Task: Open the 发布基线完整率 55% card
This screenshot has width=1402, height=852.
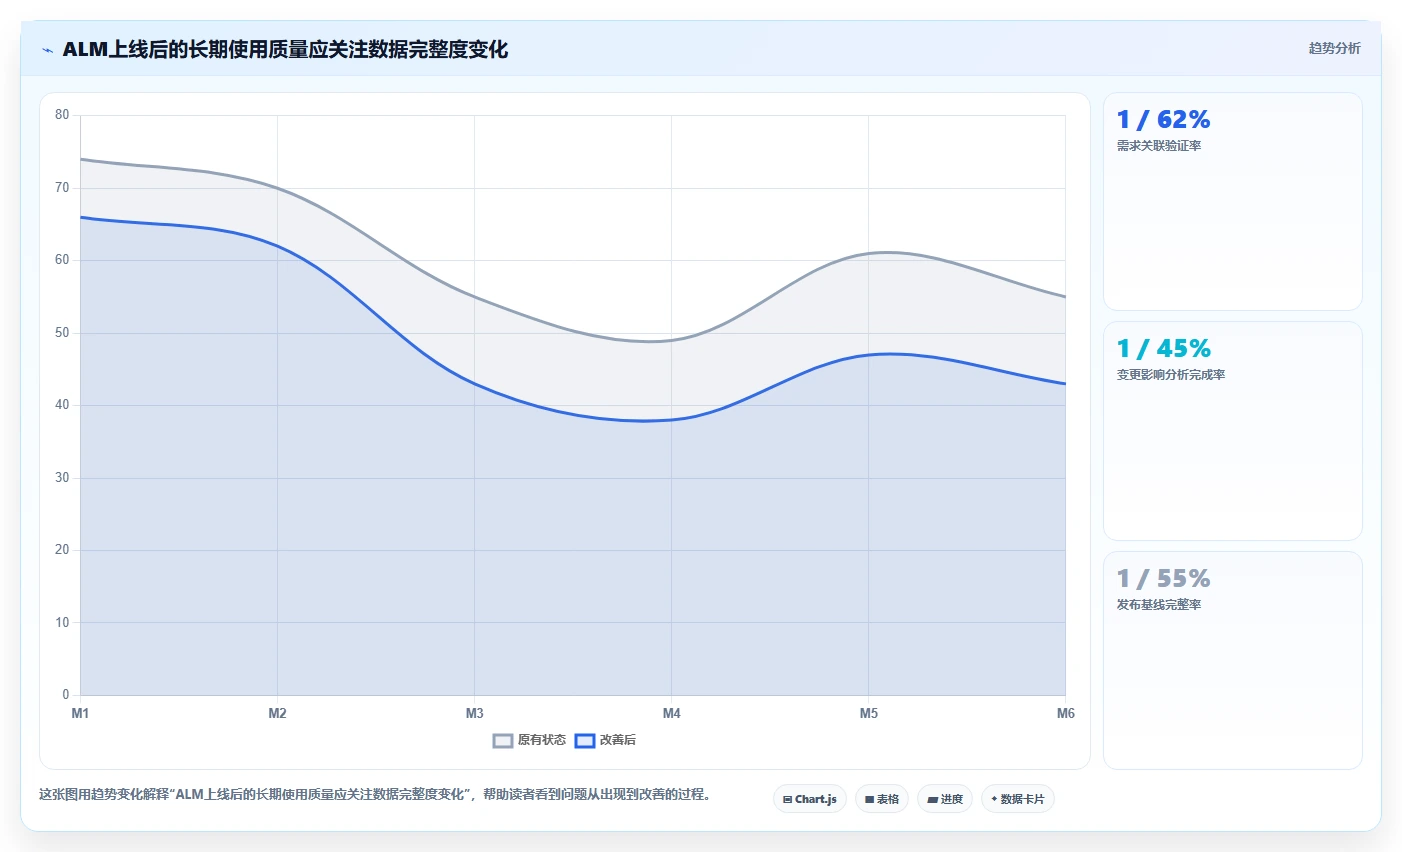Action: tap(1233, 660)
